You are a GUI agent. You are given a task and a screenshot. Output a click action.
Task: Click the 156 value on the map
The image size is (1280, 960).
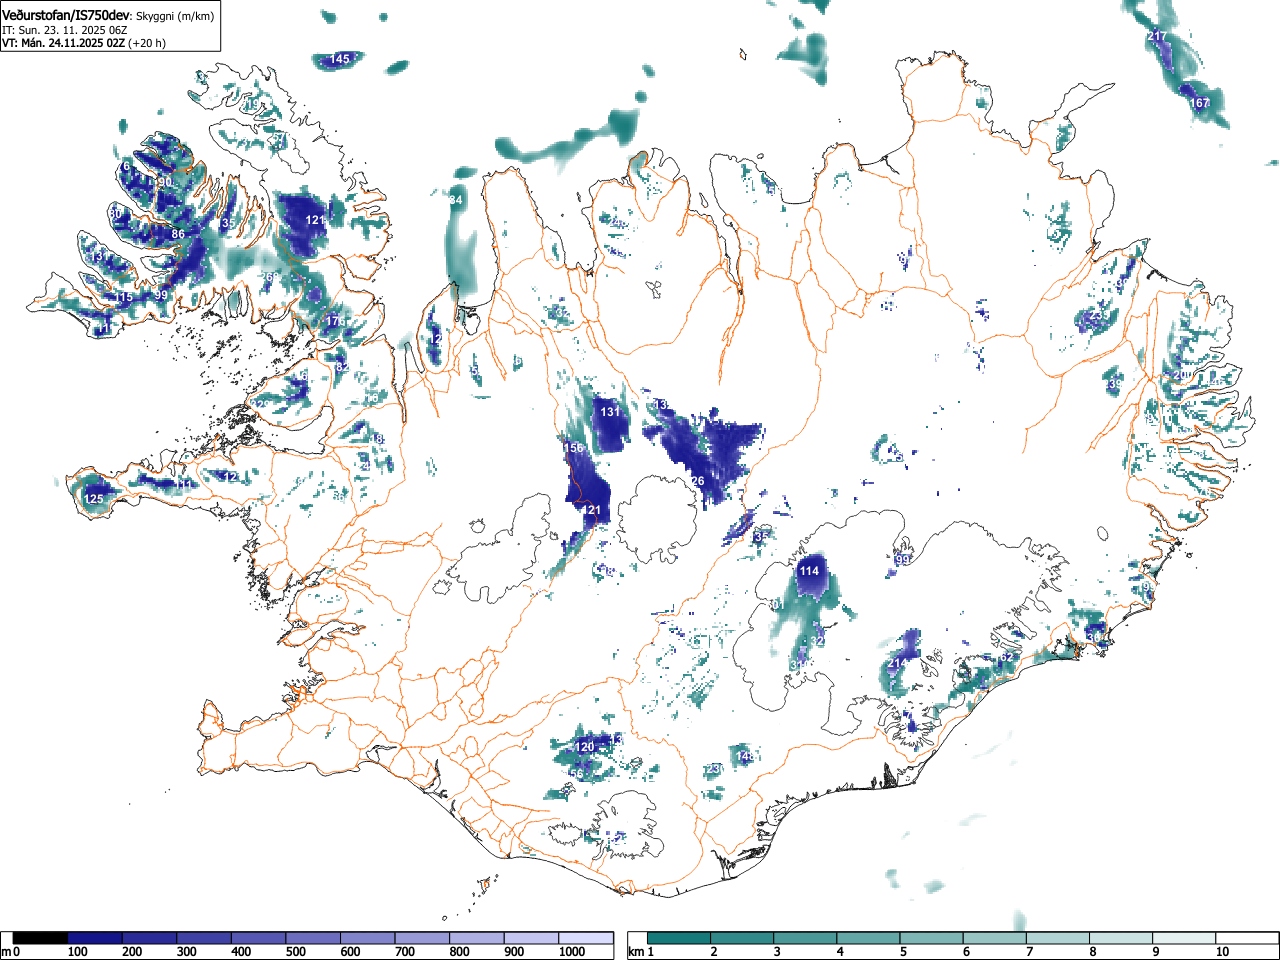coord(573,448)
